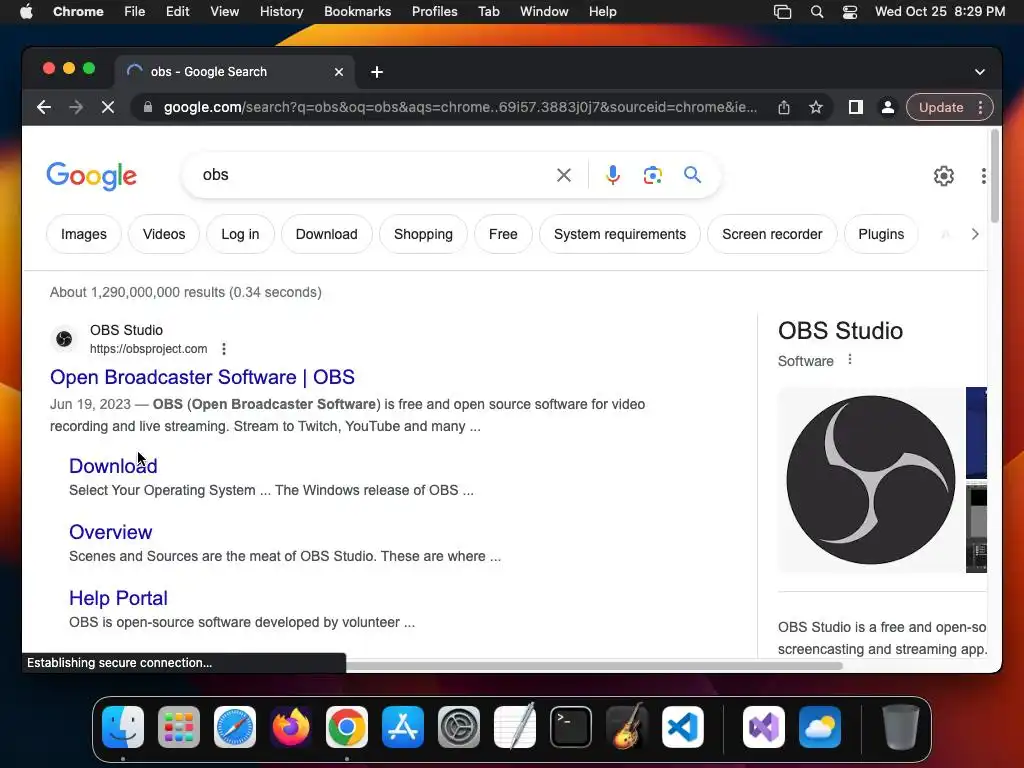Click the address bar URL
Screen dimensions: 1024x768
pyautogui.click(x=460, y=107)
